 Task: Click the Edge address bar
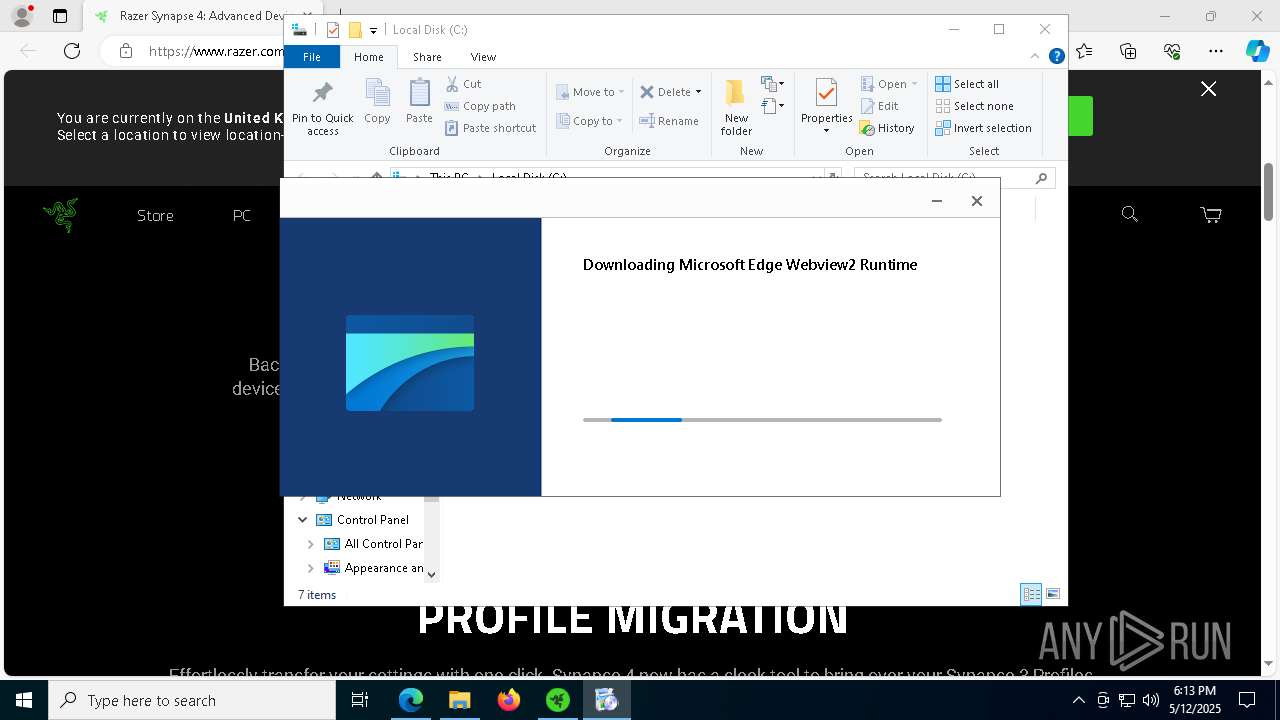click(x=215, y=51)
